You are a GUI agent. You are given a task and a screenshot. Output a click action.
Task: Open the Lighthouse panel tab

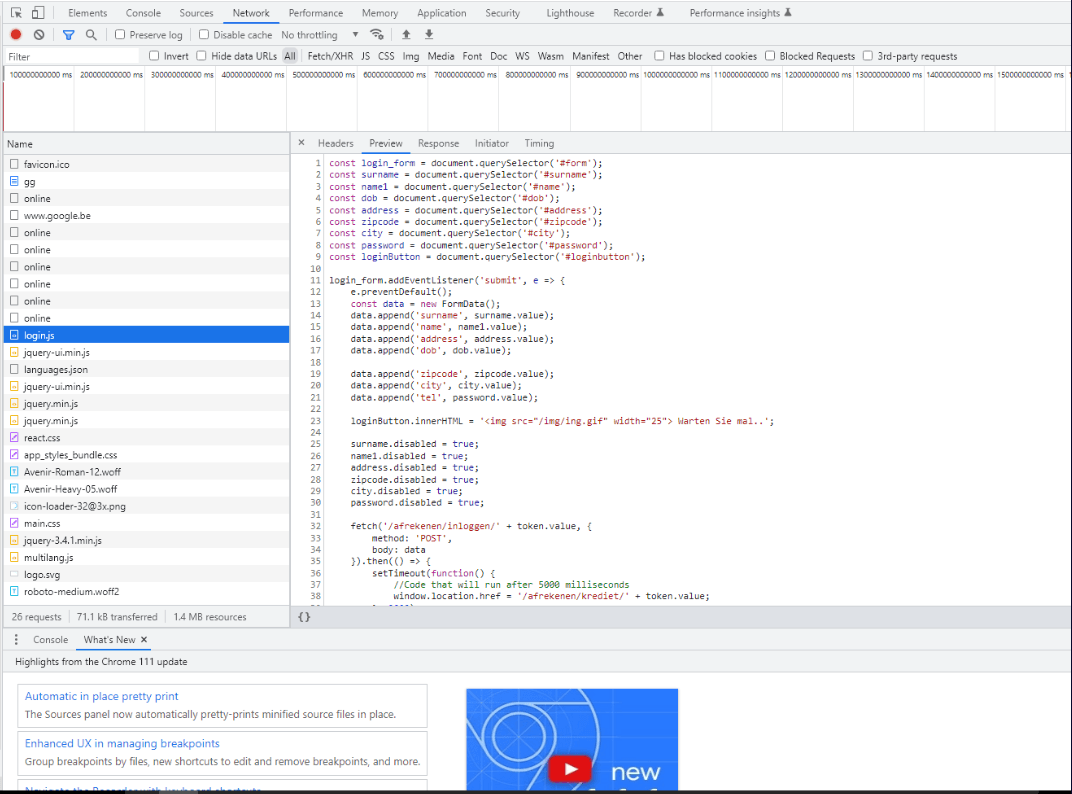pos(570,13)
